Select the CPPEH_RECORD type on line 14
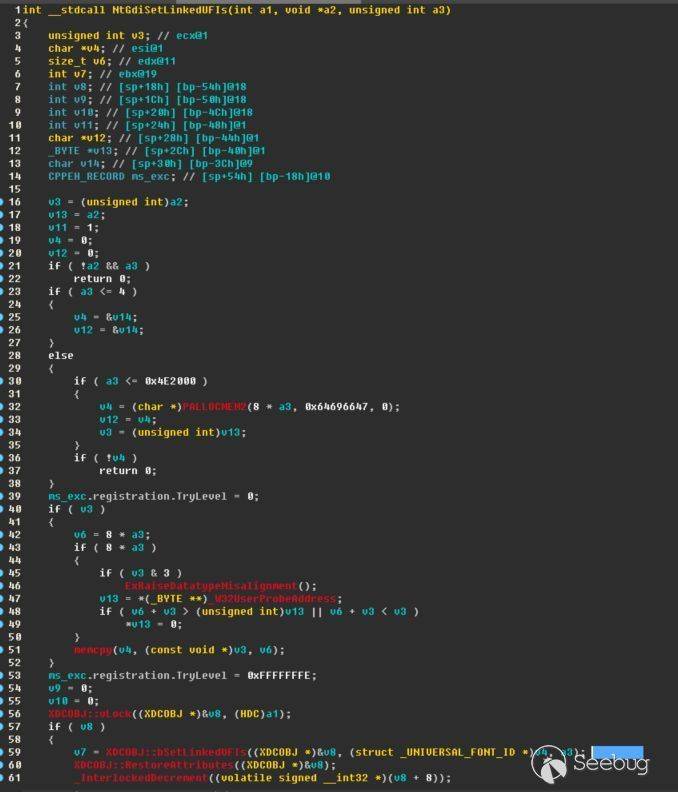The image size is (678, 792). 86,176
